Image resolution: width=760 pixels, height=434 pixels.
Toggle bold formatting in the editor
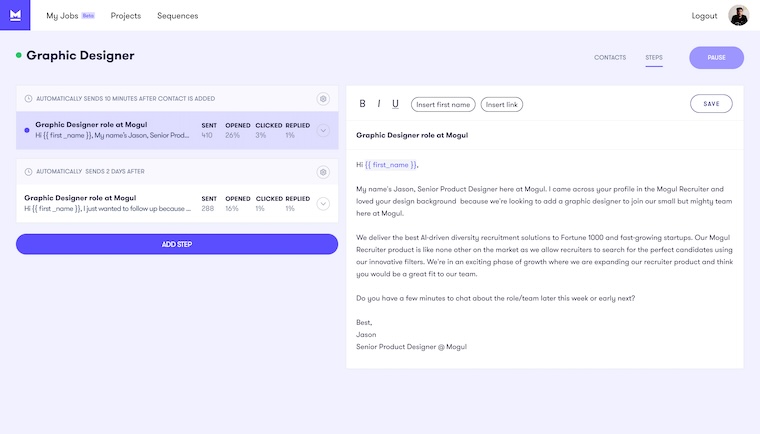click(x=362, y=104)
